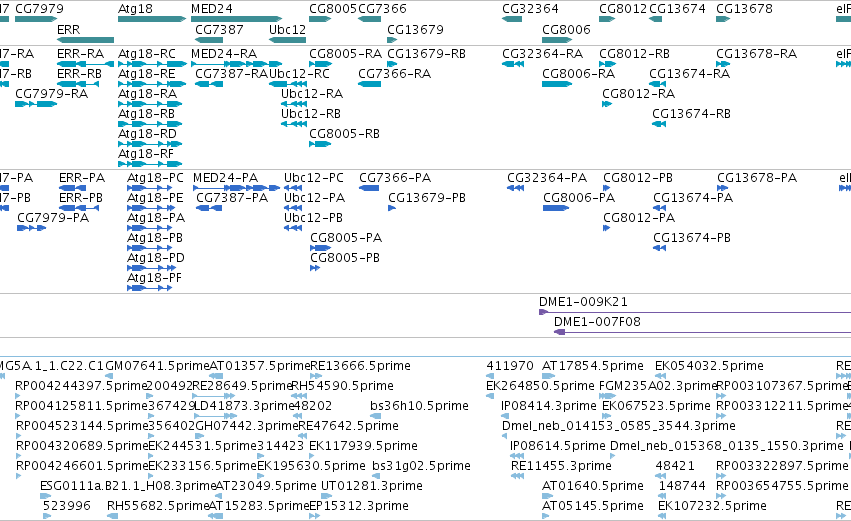The image size is (851, 521).
Task: Open the CG13679 gene label
Action: pos(415,29)
